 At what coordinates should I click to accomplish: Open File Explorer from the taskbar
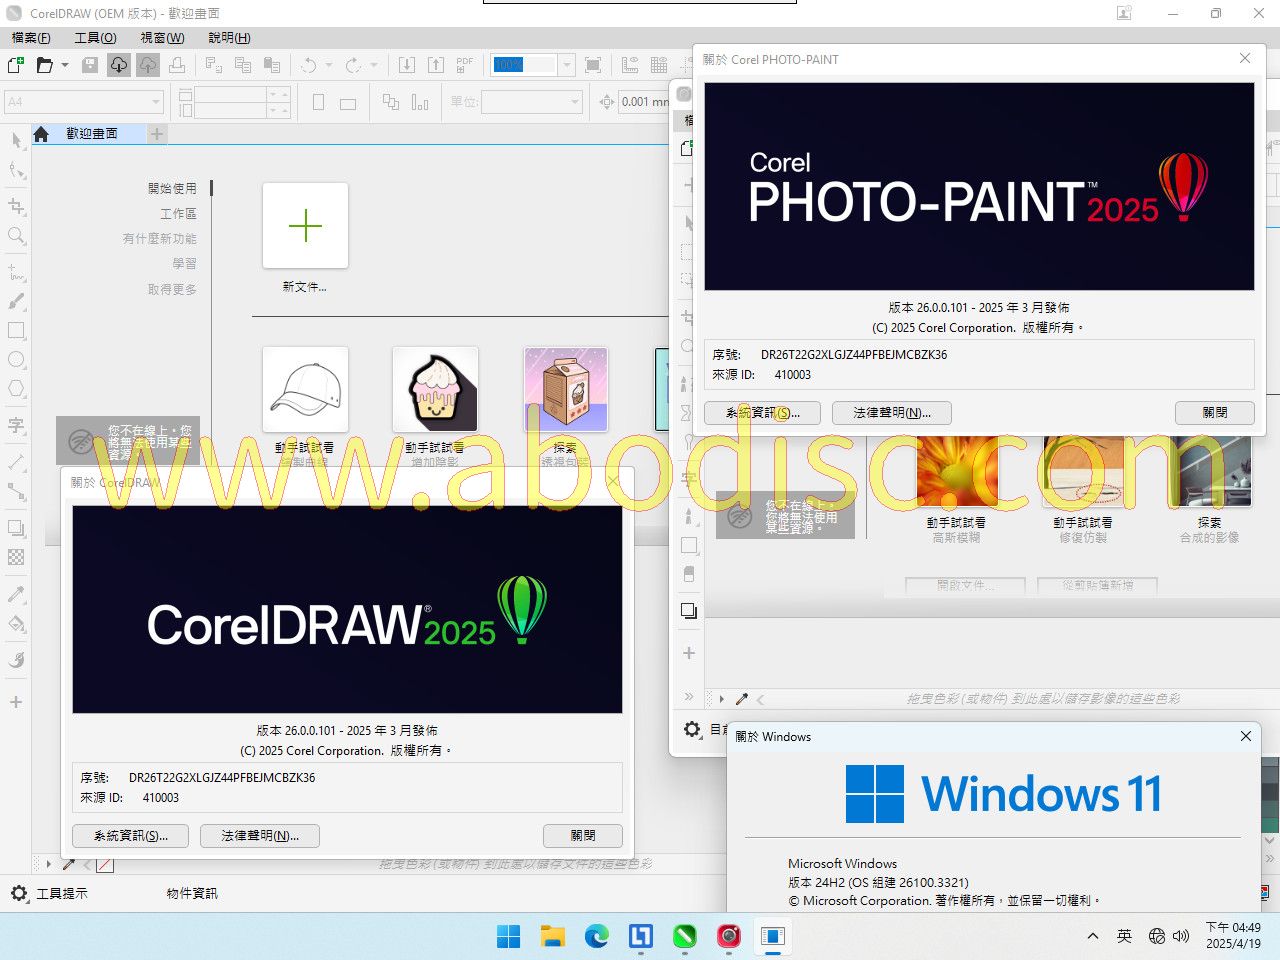(x=553, y=936)
